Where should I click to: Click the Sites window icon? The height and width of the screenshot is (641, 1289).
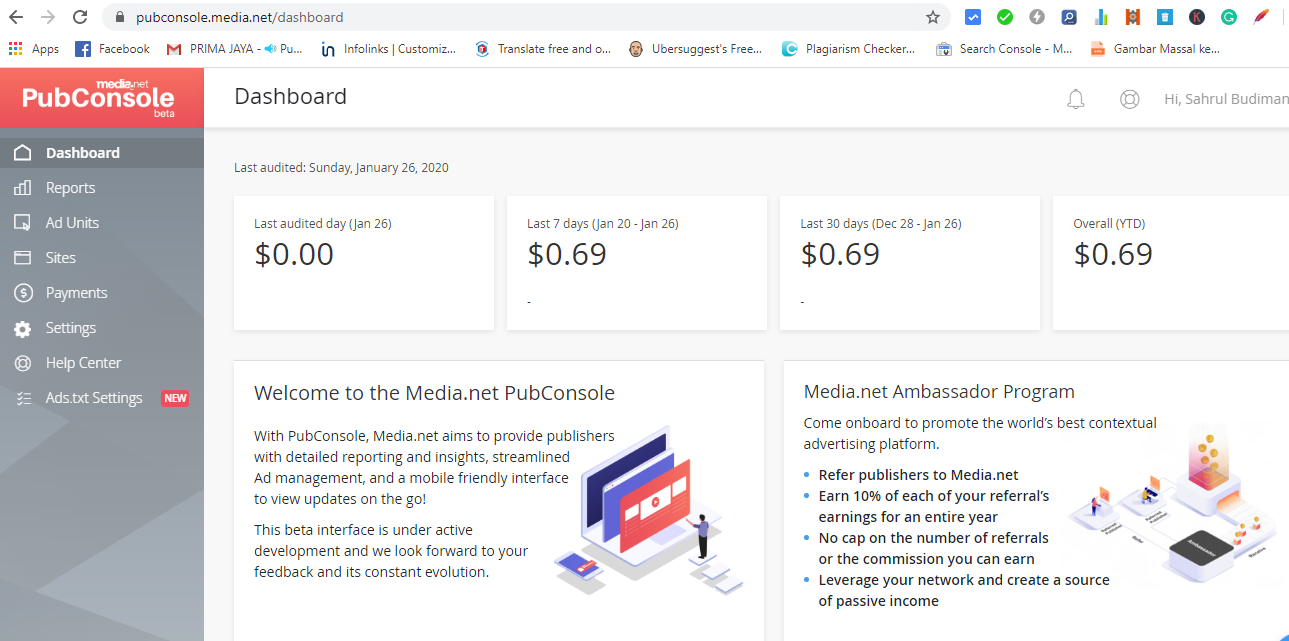click(x=23, y=258)
